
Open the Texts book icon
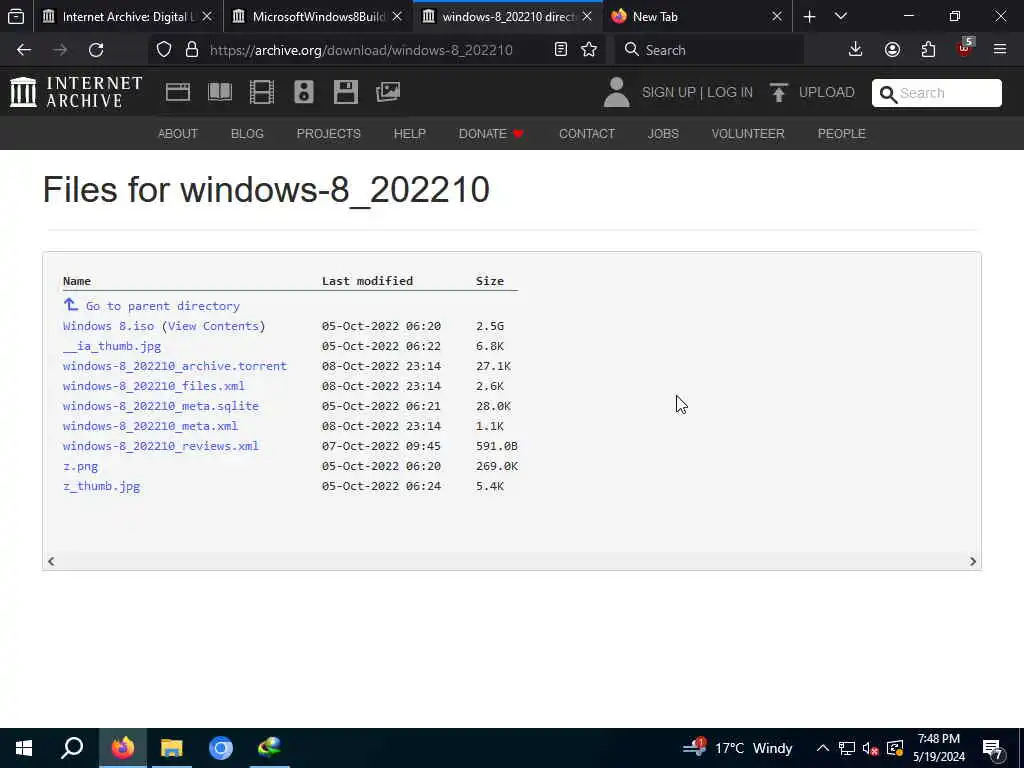(219, 92)
